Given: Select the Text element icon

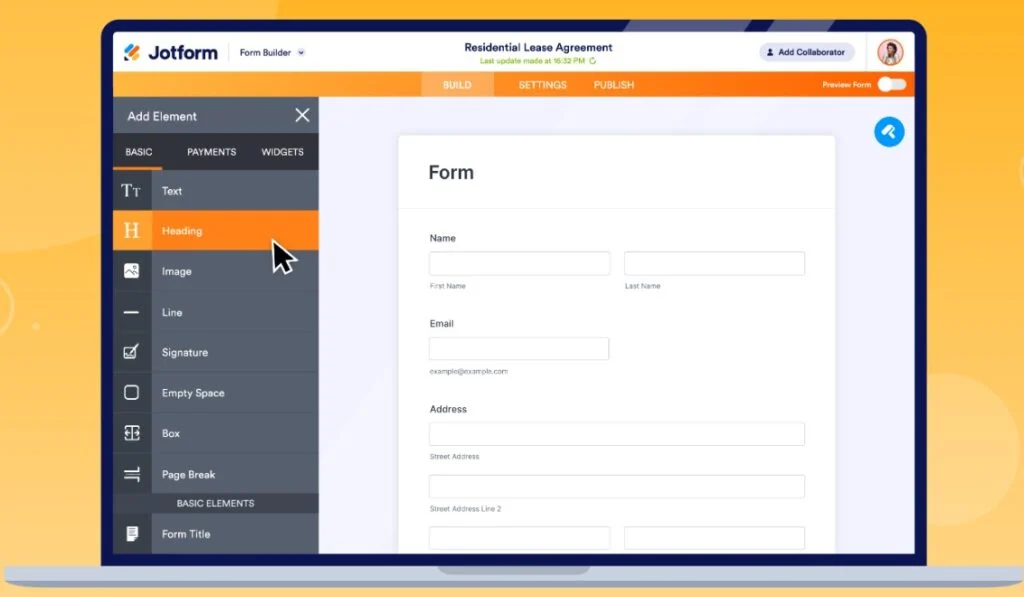Looking at the screenshot, I should point(131,190).
